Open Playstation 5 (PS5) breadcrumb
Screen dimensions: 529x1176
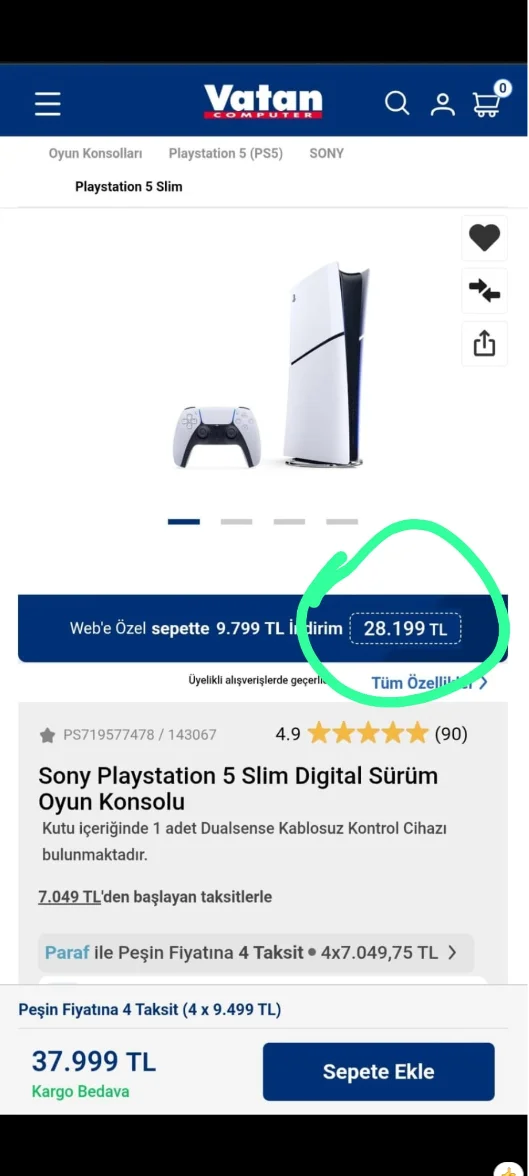(x=226, y=153)
